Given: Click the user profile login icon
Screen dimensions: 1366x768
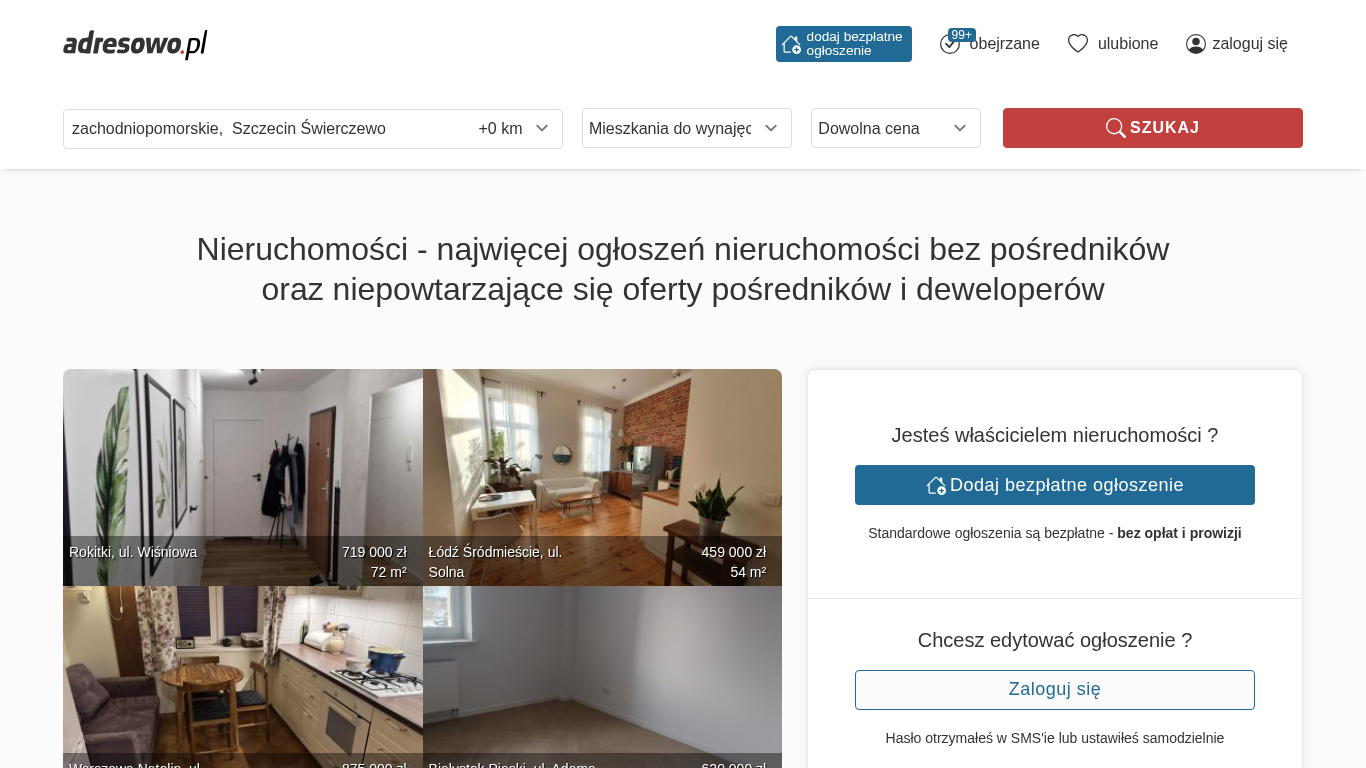Looking at the screenshot, I should pyautogui.click(x=1196, y=44).
